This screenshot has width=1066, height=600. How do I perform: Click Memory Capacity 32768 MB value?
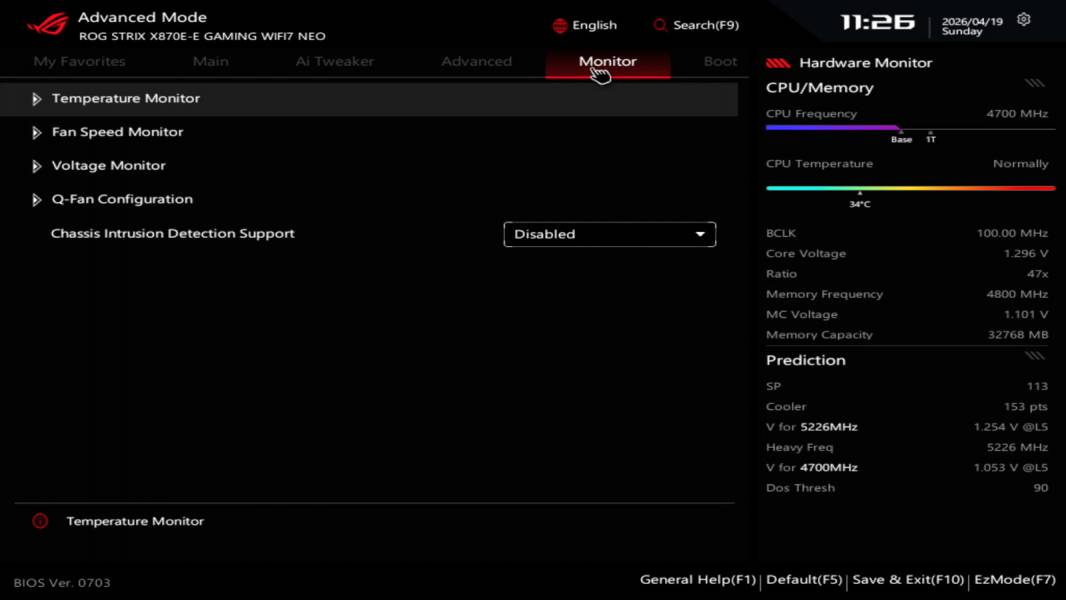1018,335
